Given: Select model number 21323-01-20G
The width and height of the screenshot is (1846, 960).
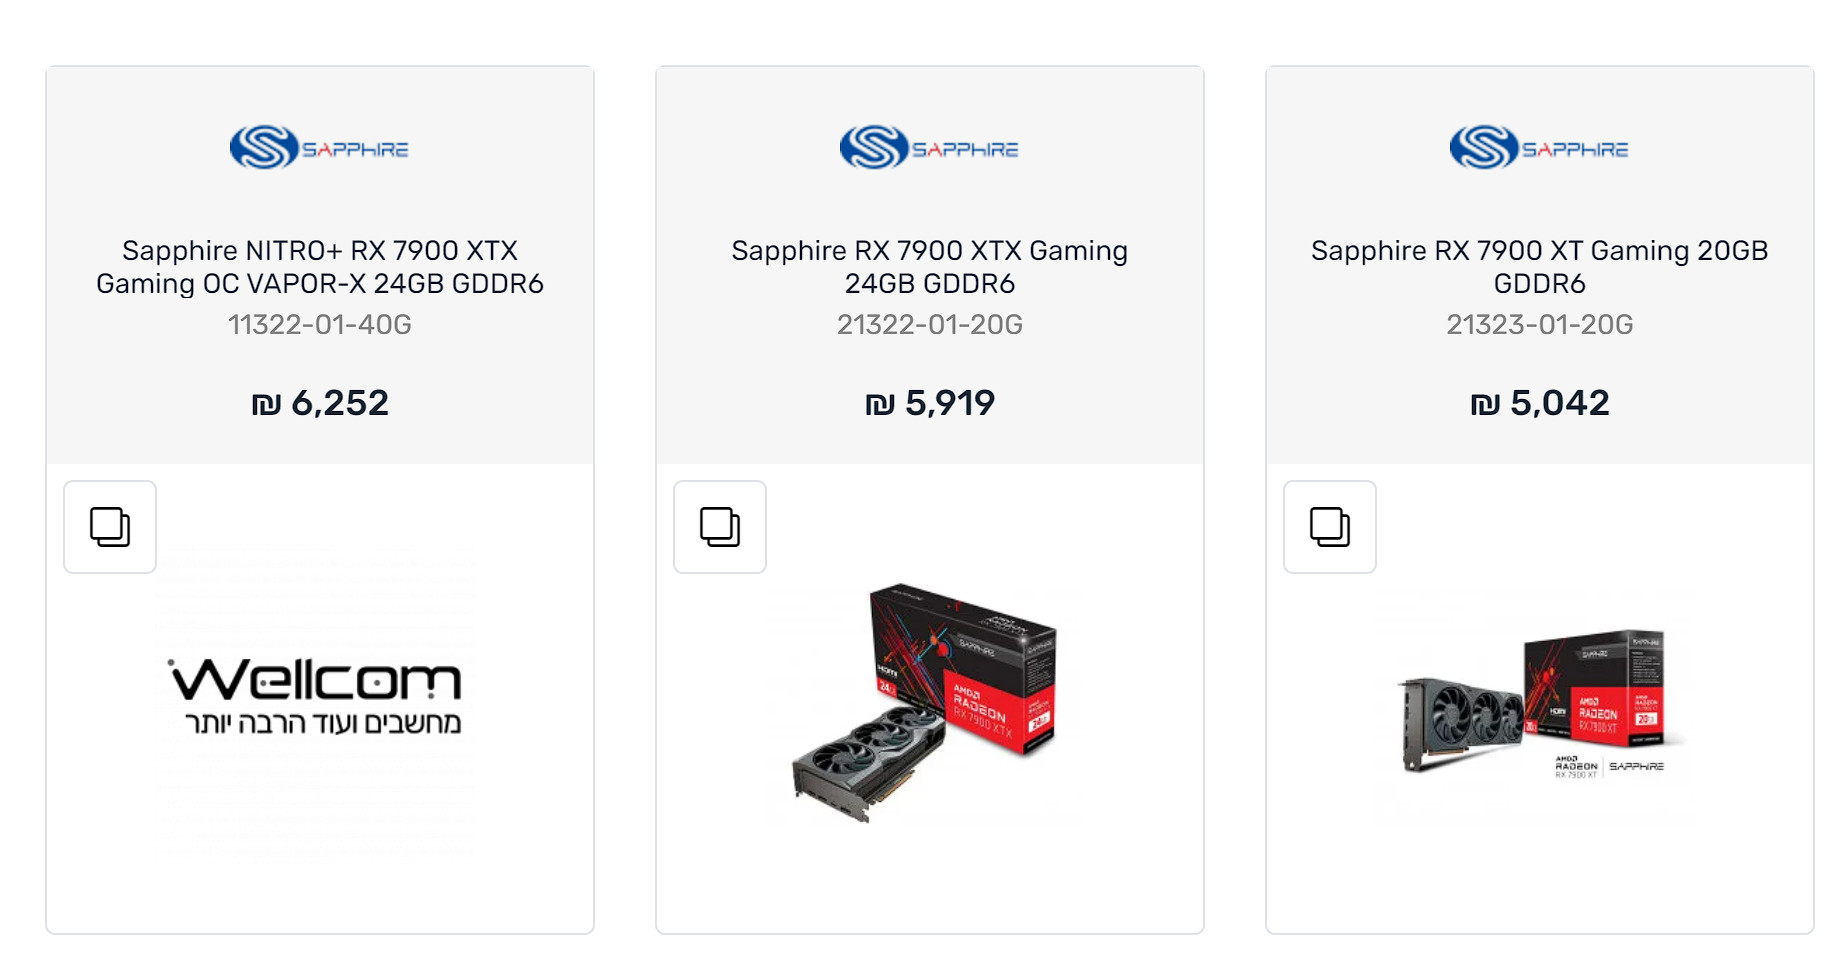Looking at the screenshot, I should (x=1540, y=325).
